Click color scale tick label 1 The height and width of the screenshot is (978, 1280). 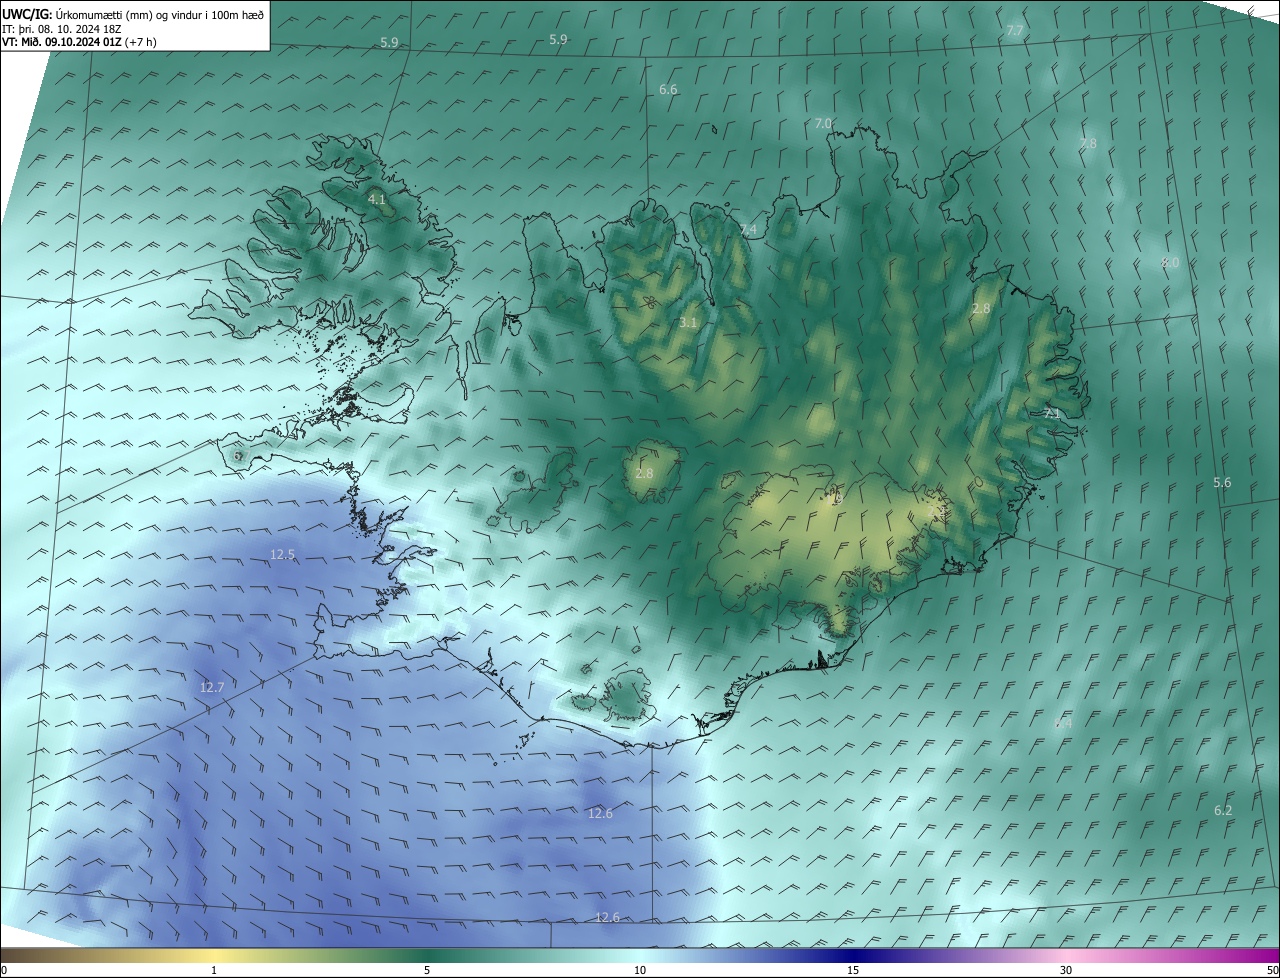[x=214, y=971]
